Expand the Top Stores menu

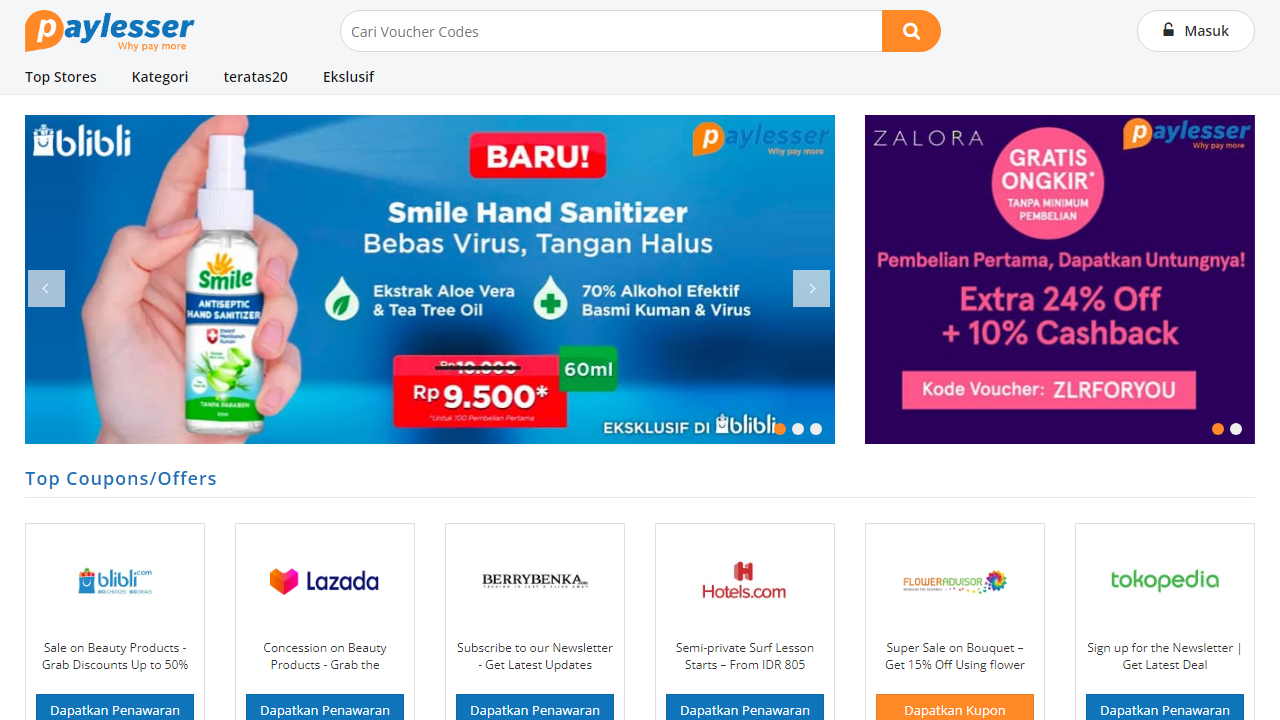tap(61, 77)
